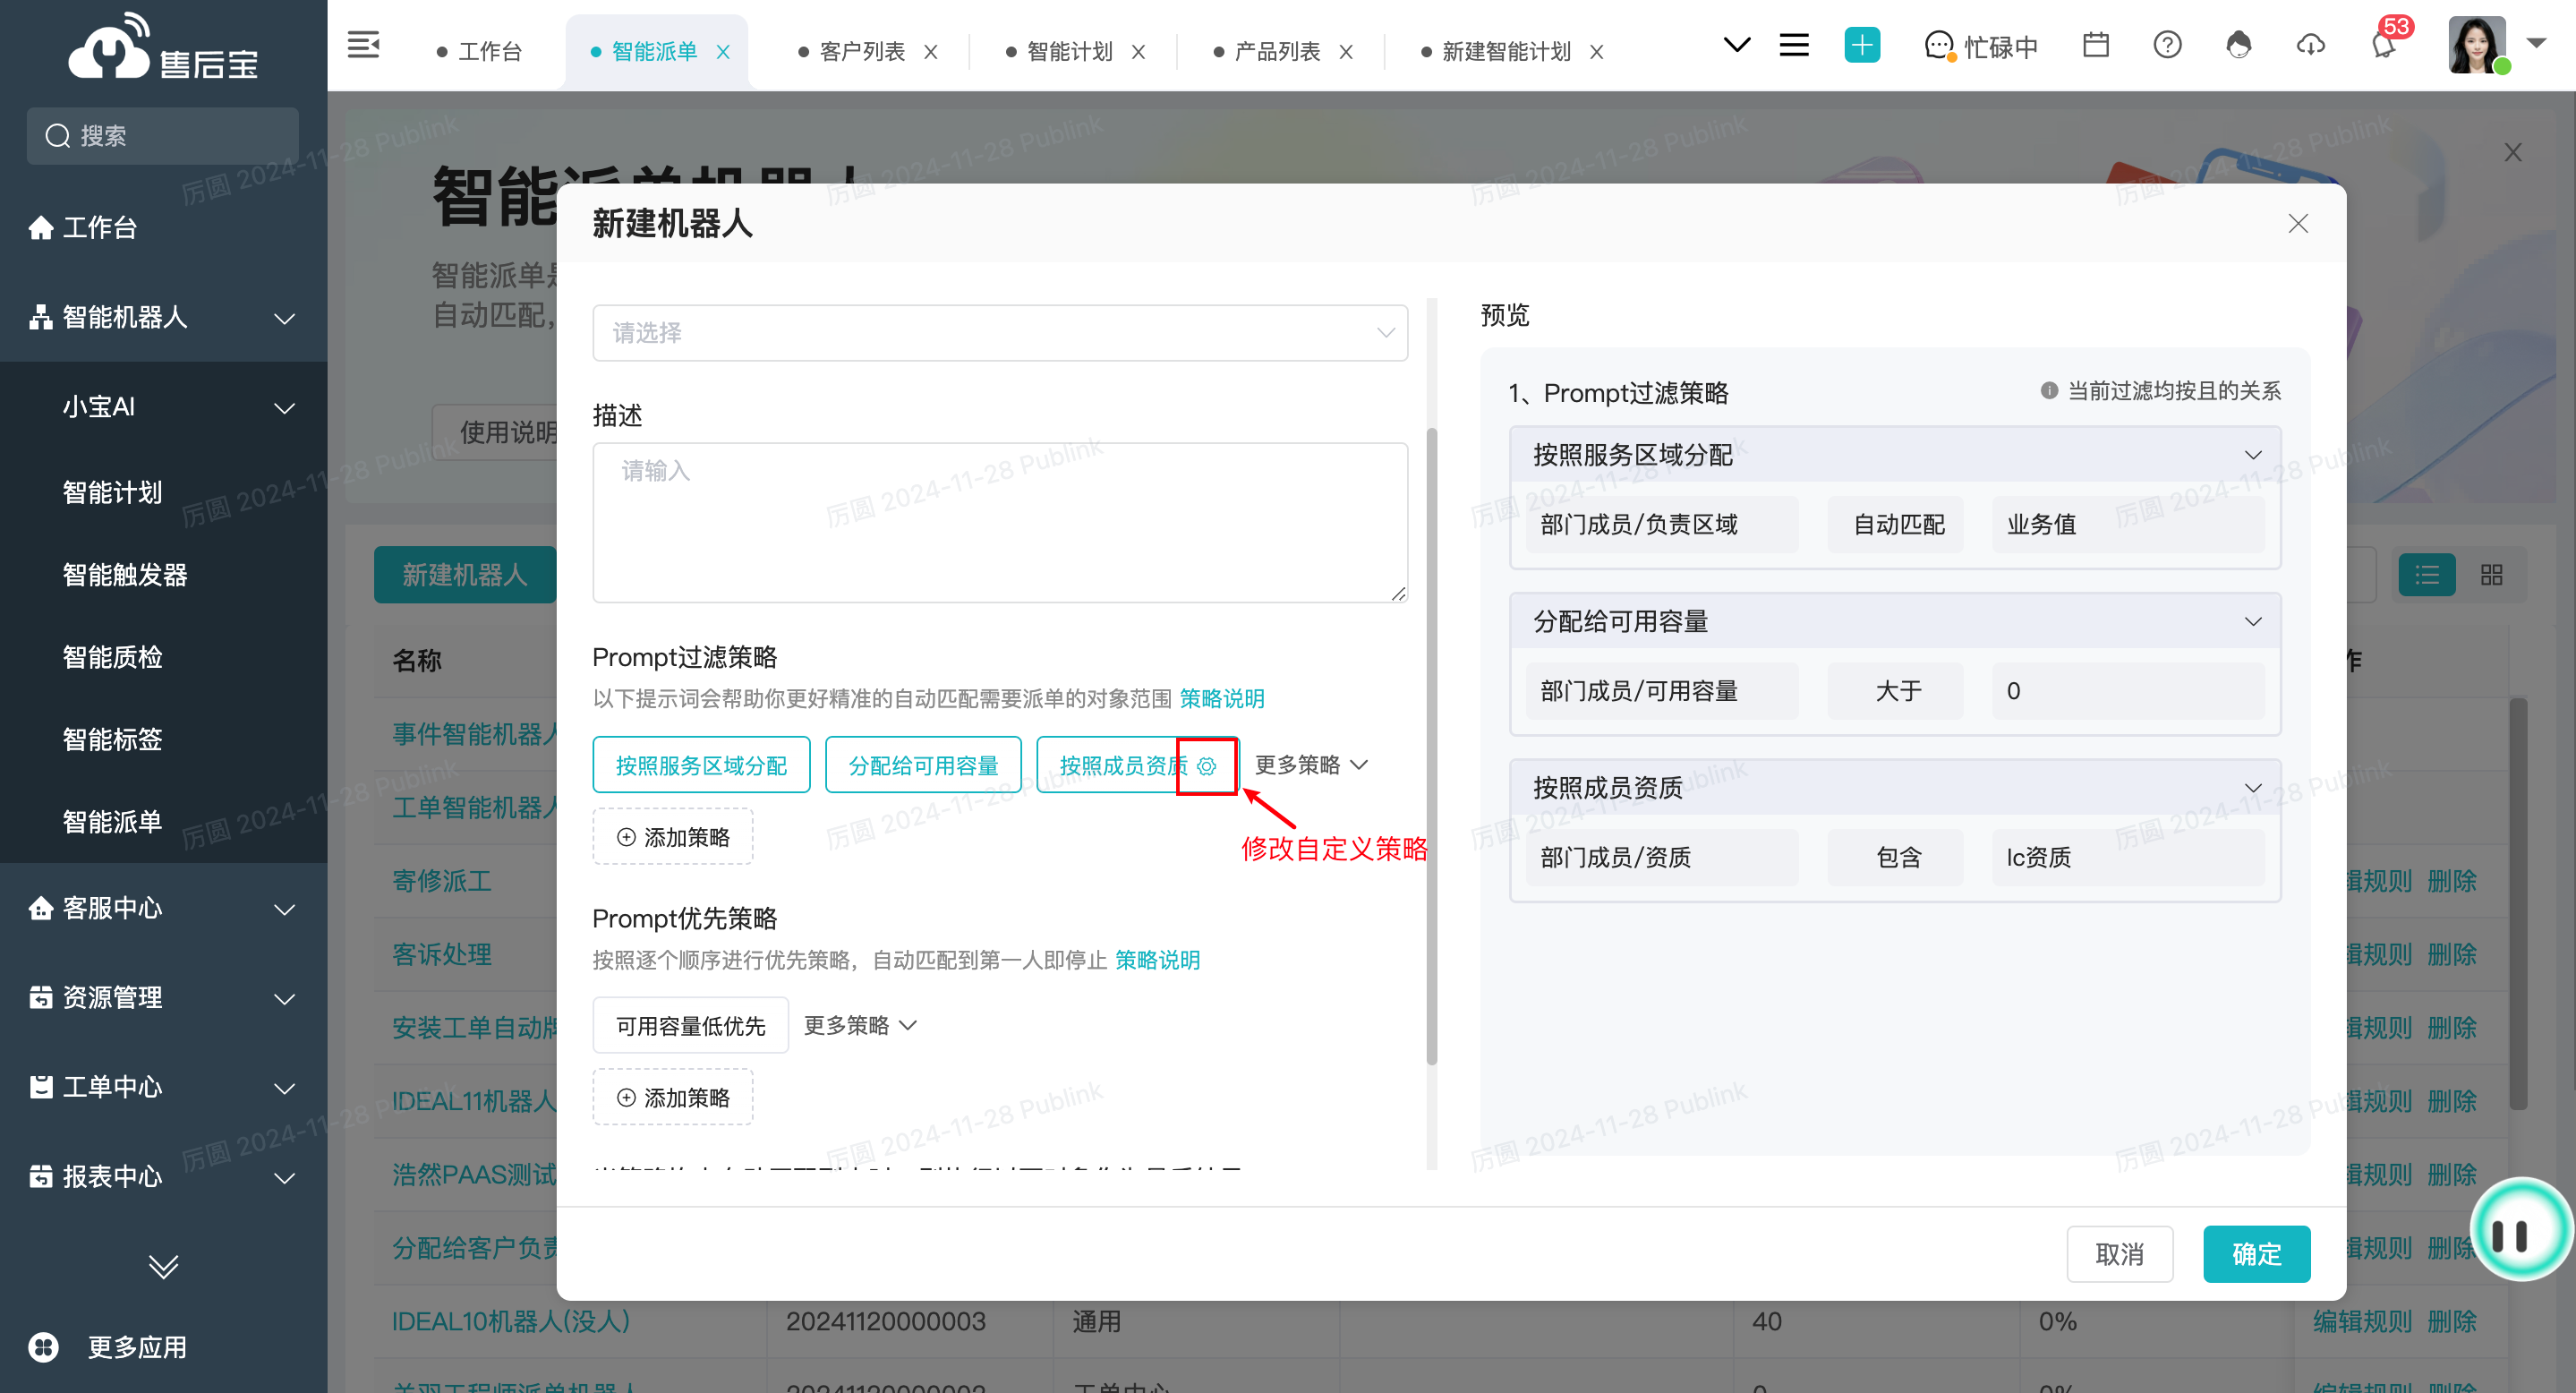Expand the 资源管理 sidebar menu
Viewport: 2576px width, 1393px height.
285,999
